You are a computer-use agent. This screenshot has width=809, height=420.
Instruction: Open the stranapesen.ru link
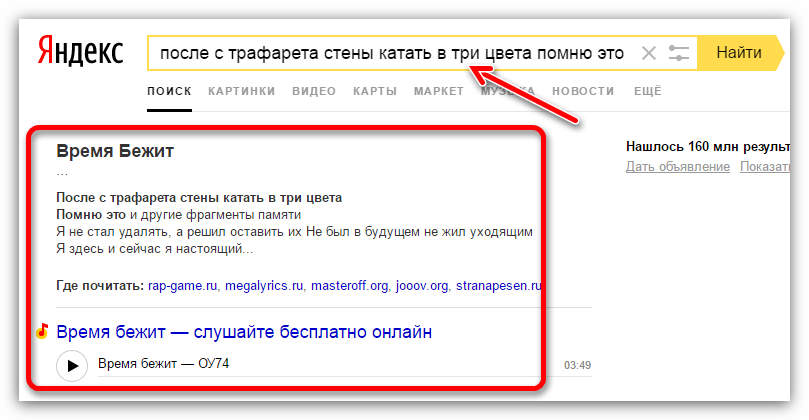tap(498, 286)
